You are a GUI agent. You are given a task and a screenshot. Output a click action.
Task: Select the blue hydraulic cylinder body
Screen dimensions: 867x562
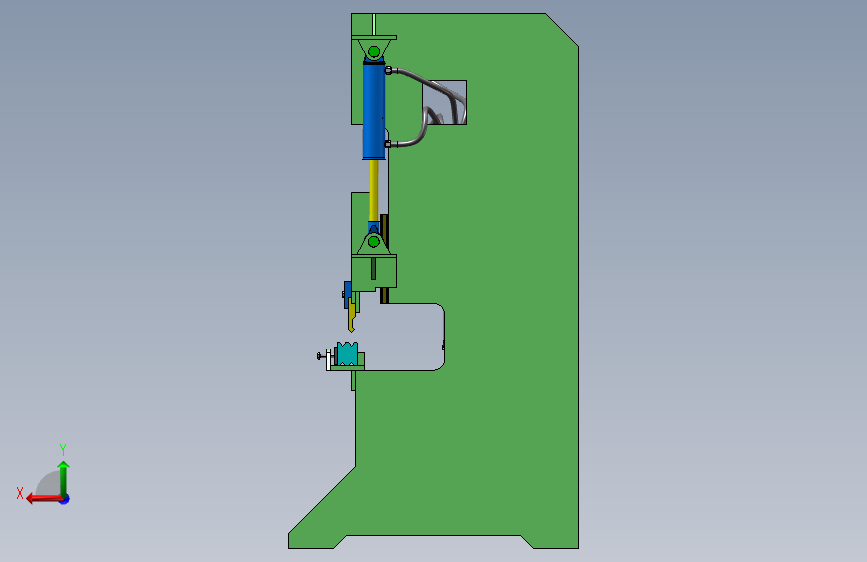point(374,111)
